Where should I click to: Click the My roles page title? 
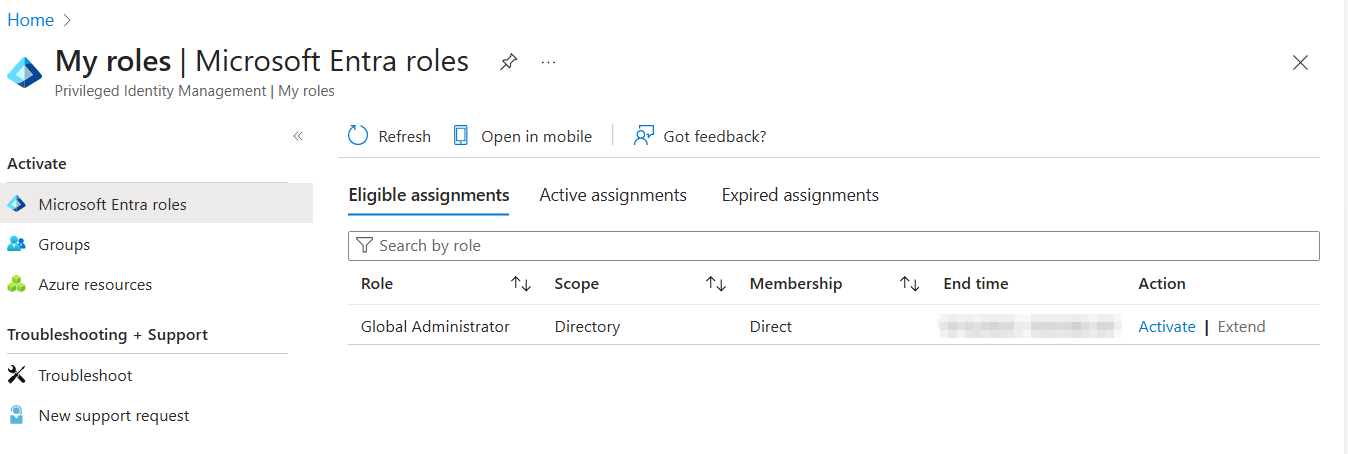(x=262, y=61)
